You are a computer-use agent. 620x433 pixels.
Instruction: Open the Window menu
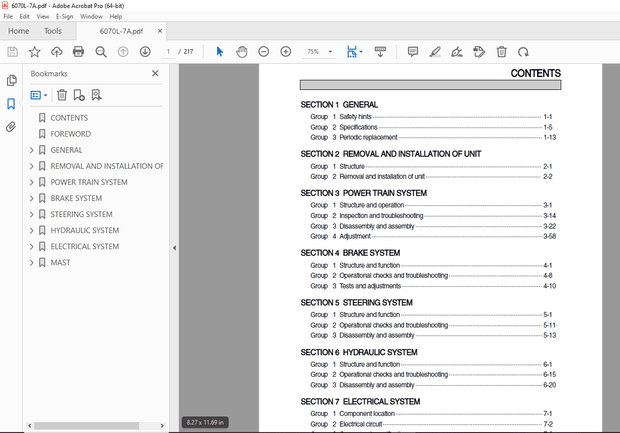pos(91,17)
